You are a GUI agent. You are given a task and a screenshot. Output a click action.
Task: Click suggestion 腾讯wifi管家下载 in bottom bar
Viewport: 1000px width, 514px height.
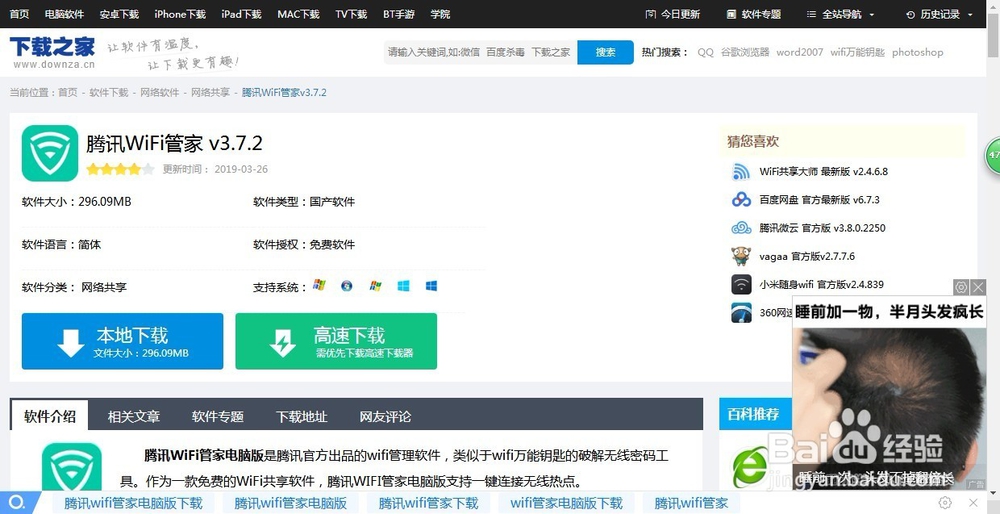coord(429,503)
